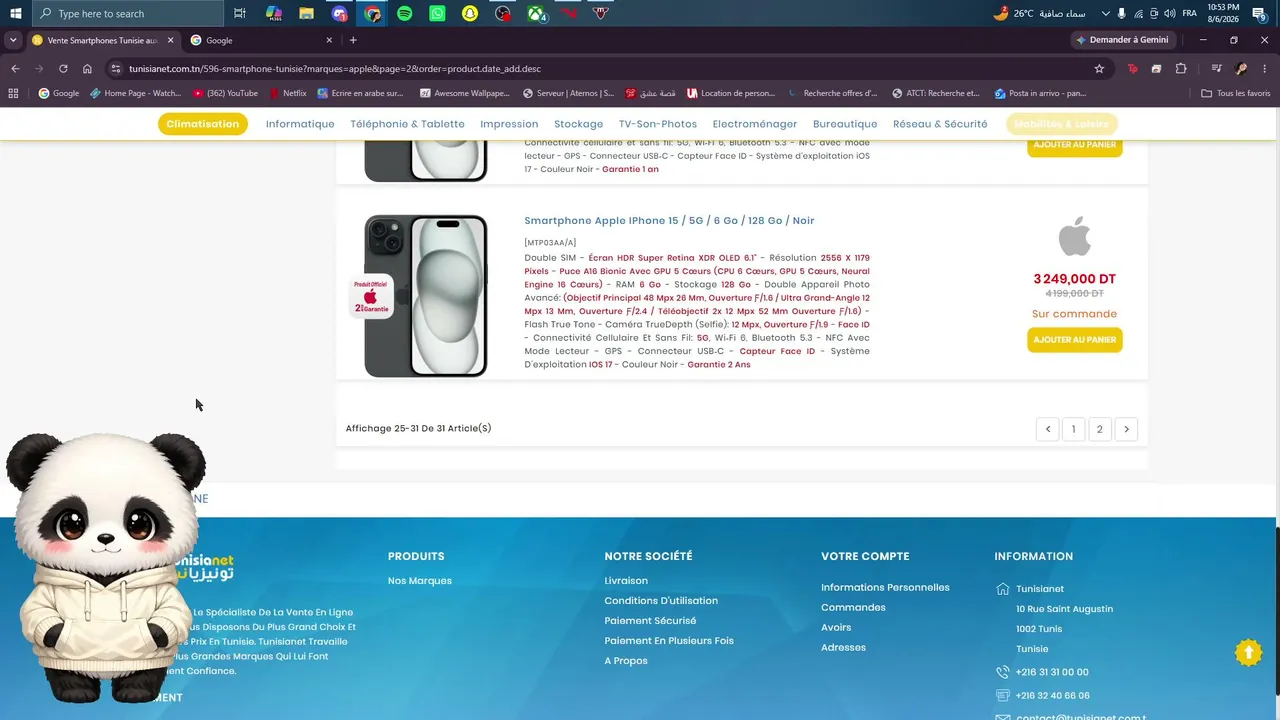Open the Netflix bookmark

pos(287,93)
